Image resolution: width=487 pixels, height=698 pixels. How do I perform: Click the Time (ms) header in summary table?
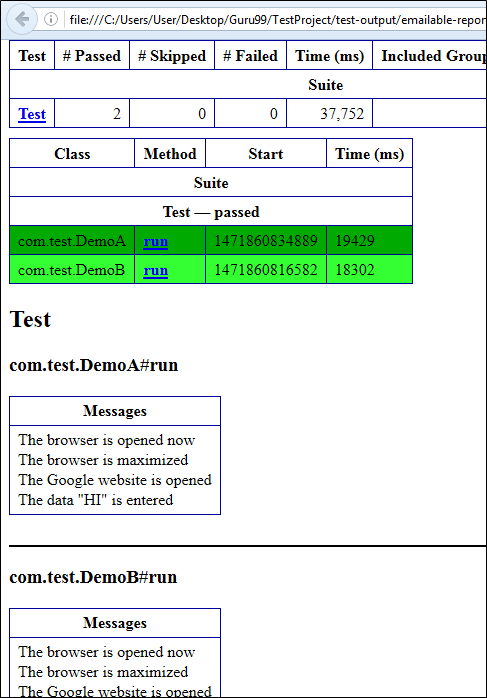click(329, 56)
